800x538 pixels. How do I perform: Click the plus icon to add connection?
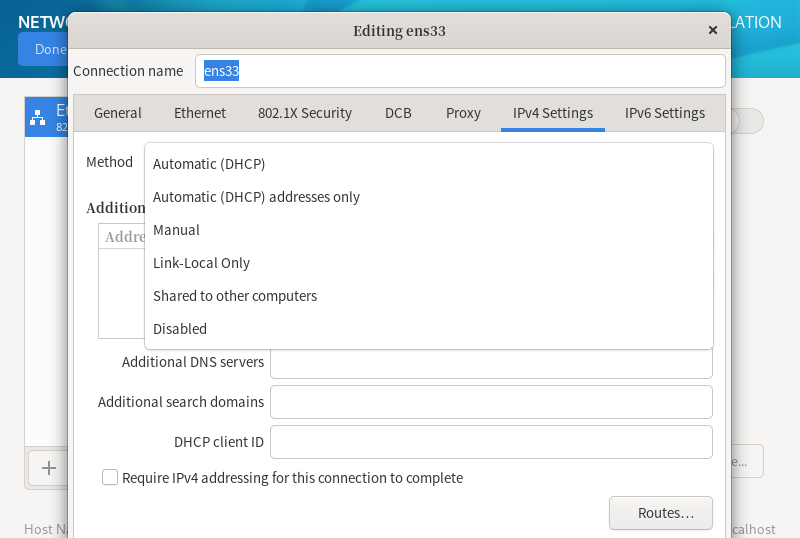tap(48, 466)
